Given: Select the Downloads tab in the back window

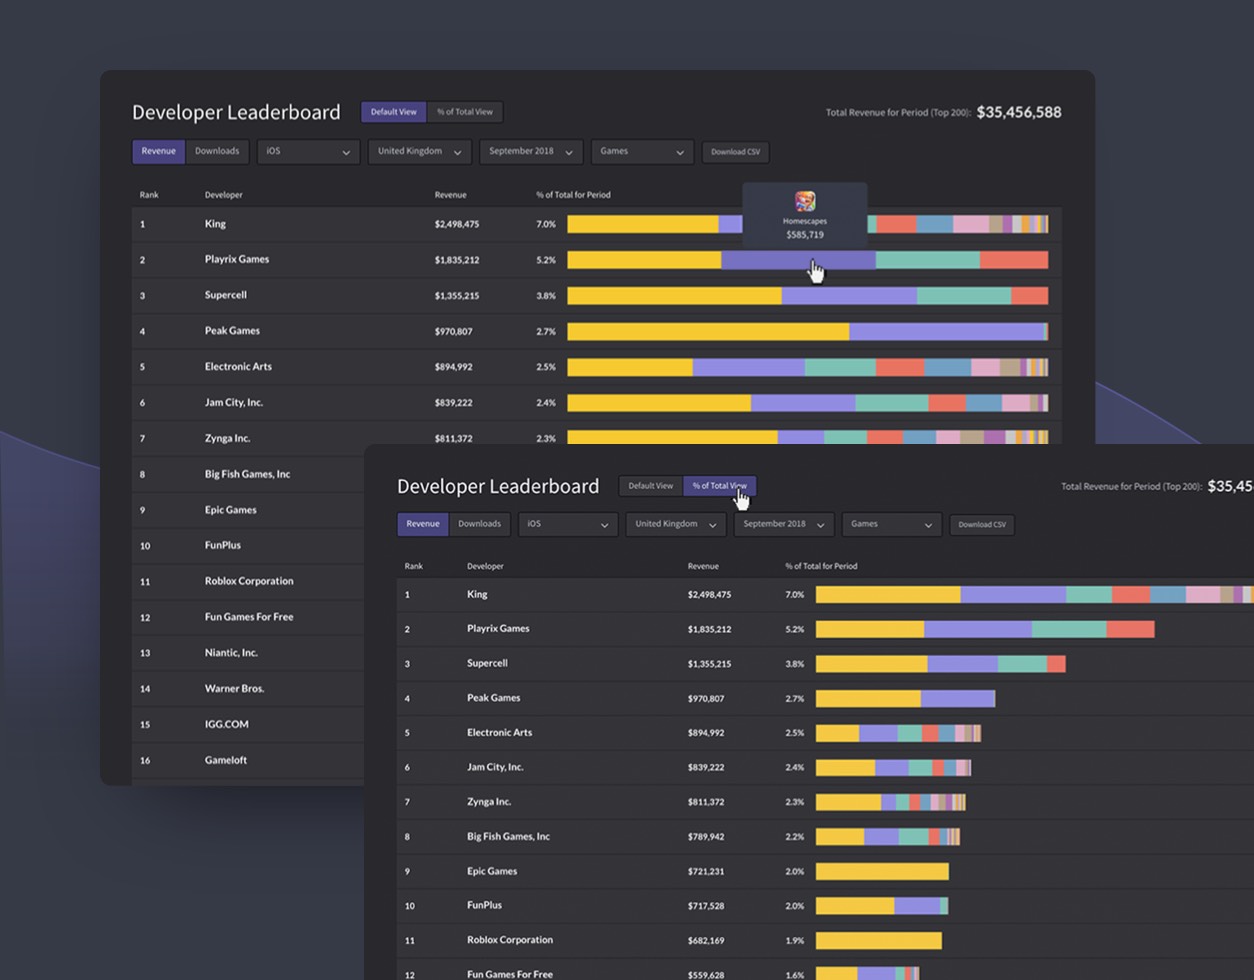Looking at the screenshot, I should point(217,151).
